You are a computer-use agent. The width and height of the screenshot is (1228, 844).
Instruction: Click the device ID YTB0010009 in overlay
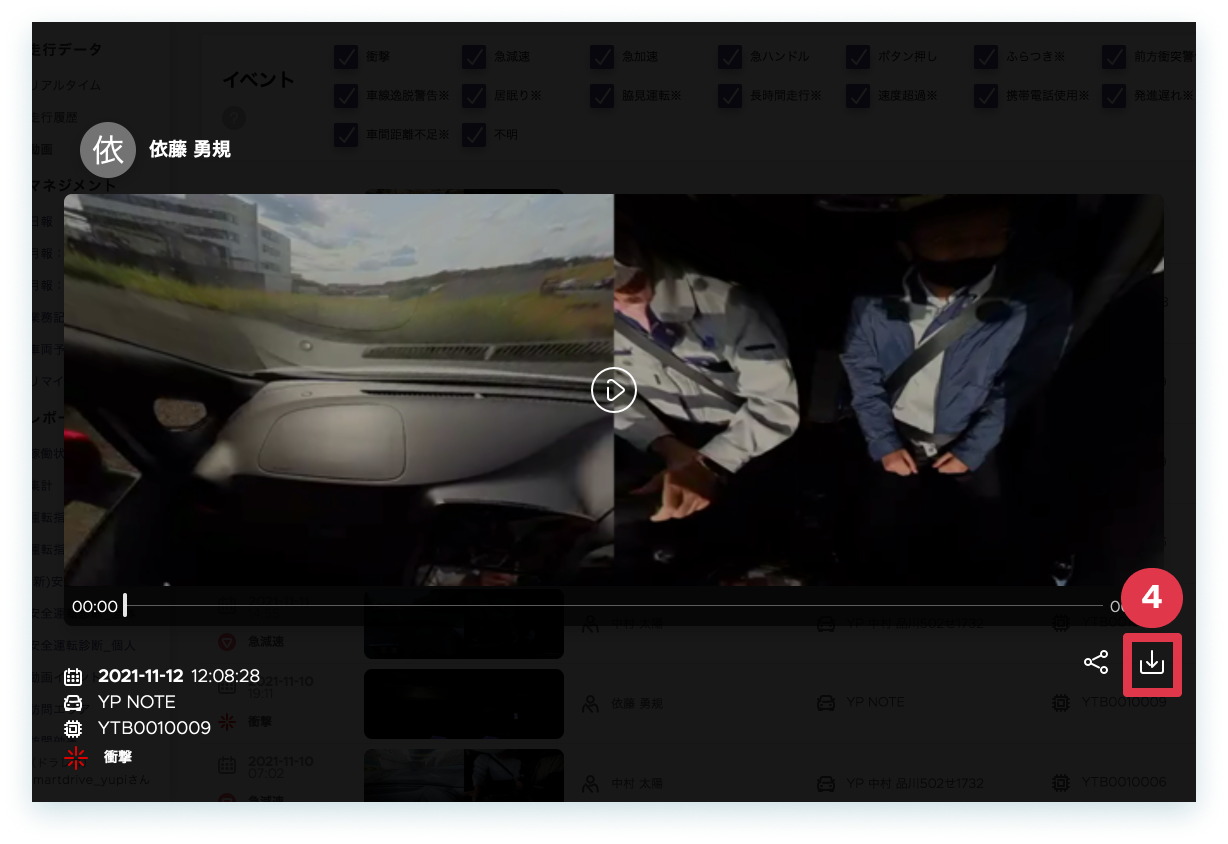pos(154,728)
